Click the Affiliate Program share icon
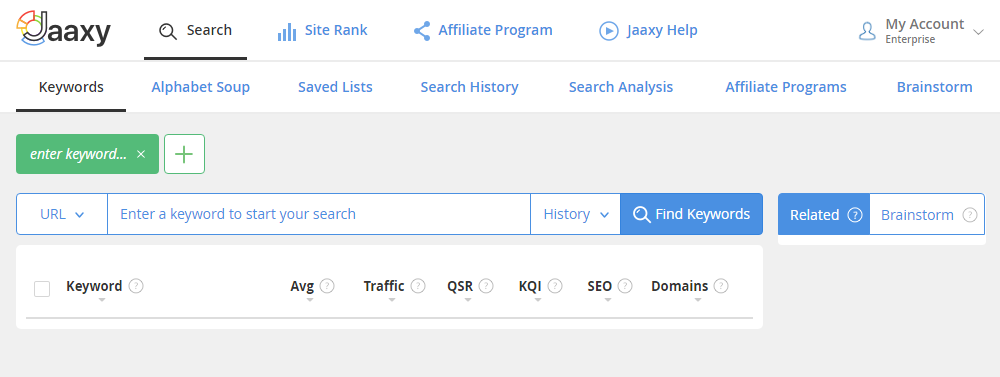 click(422, 31)
